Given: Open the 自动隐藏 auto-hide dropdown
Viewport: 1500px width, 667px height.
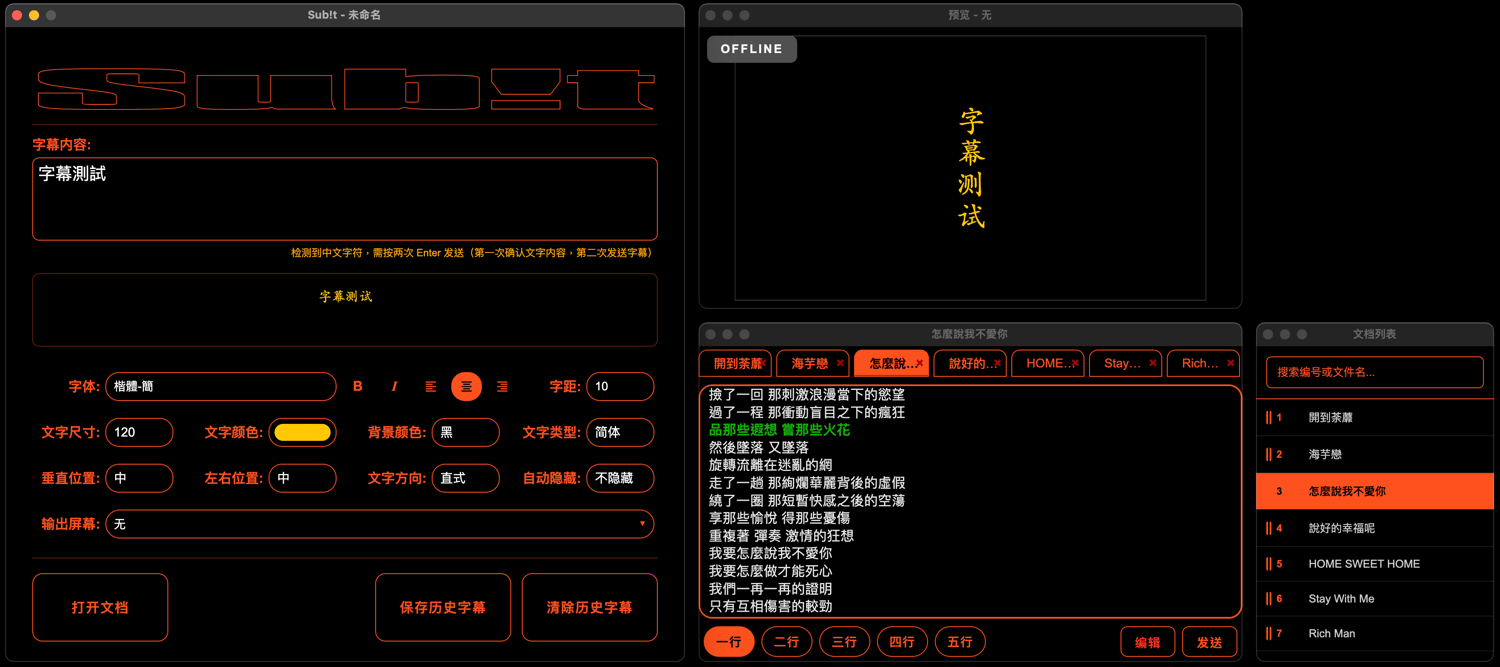Looking at the screenshot, I should [x=620, y=479].
